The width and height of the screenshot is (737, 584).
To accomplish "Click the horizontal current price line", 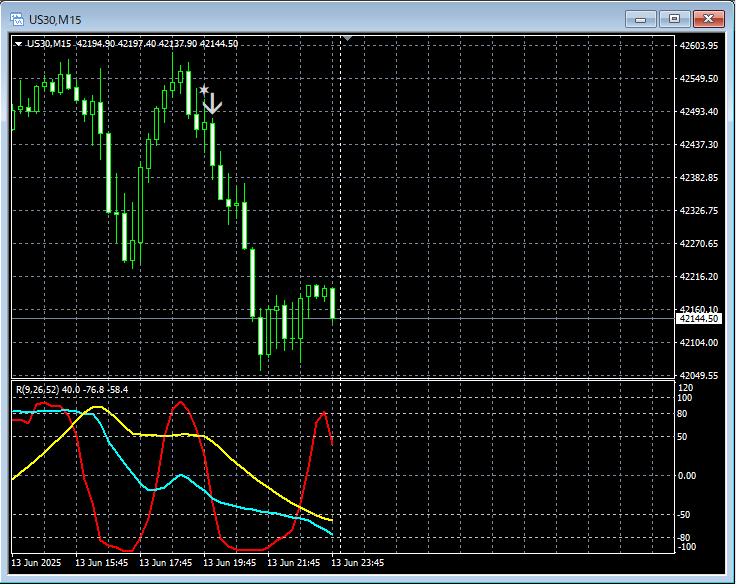I will coord(343,318).
